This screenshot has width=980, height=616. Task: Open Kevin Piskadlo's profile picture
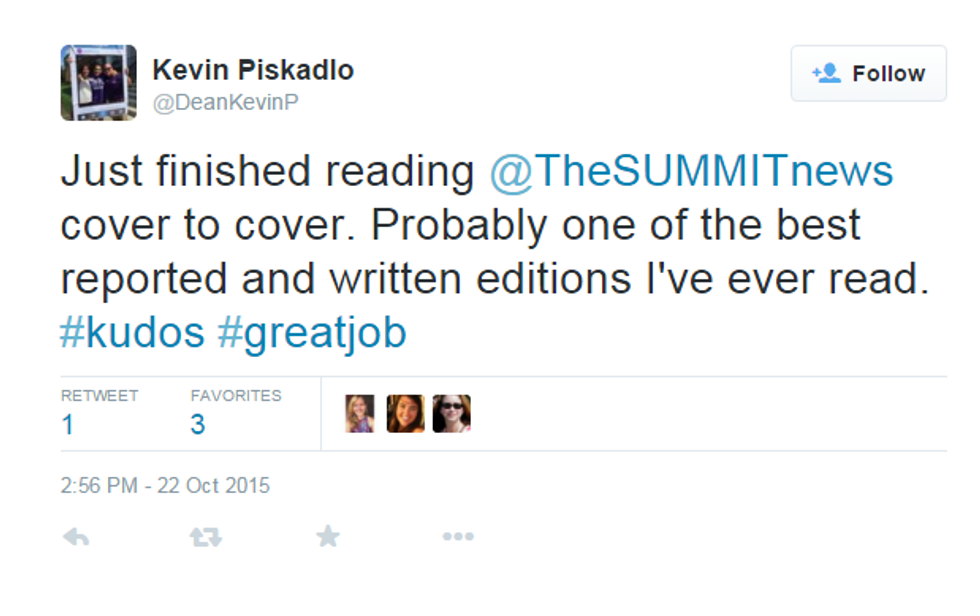[98, 83]
